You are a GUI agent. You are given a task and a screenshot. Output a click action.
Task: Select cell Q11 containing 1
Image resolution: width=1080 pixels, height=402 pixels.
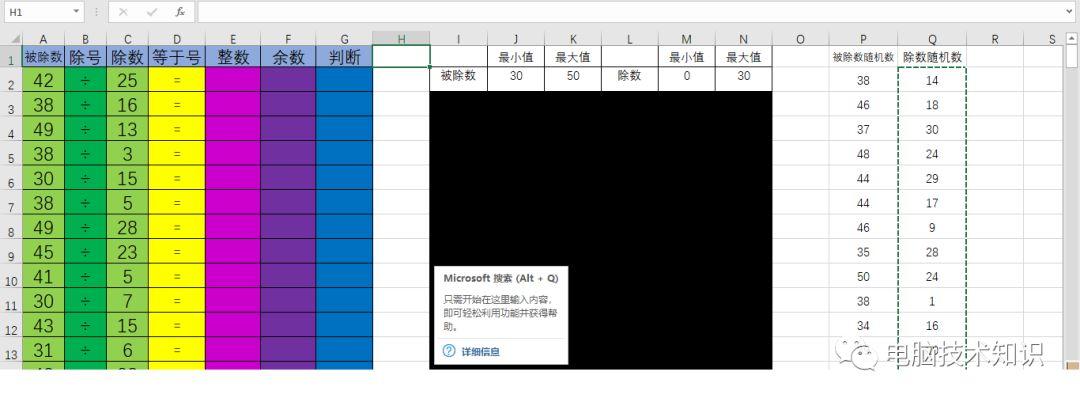[932, 302]
